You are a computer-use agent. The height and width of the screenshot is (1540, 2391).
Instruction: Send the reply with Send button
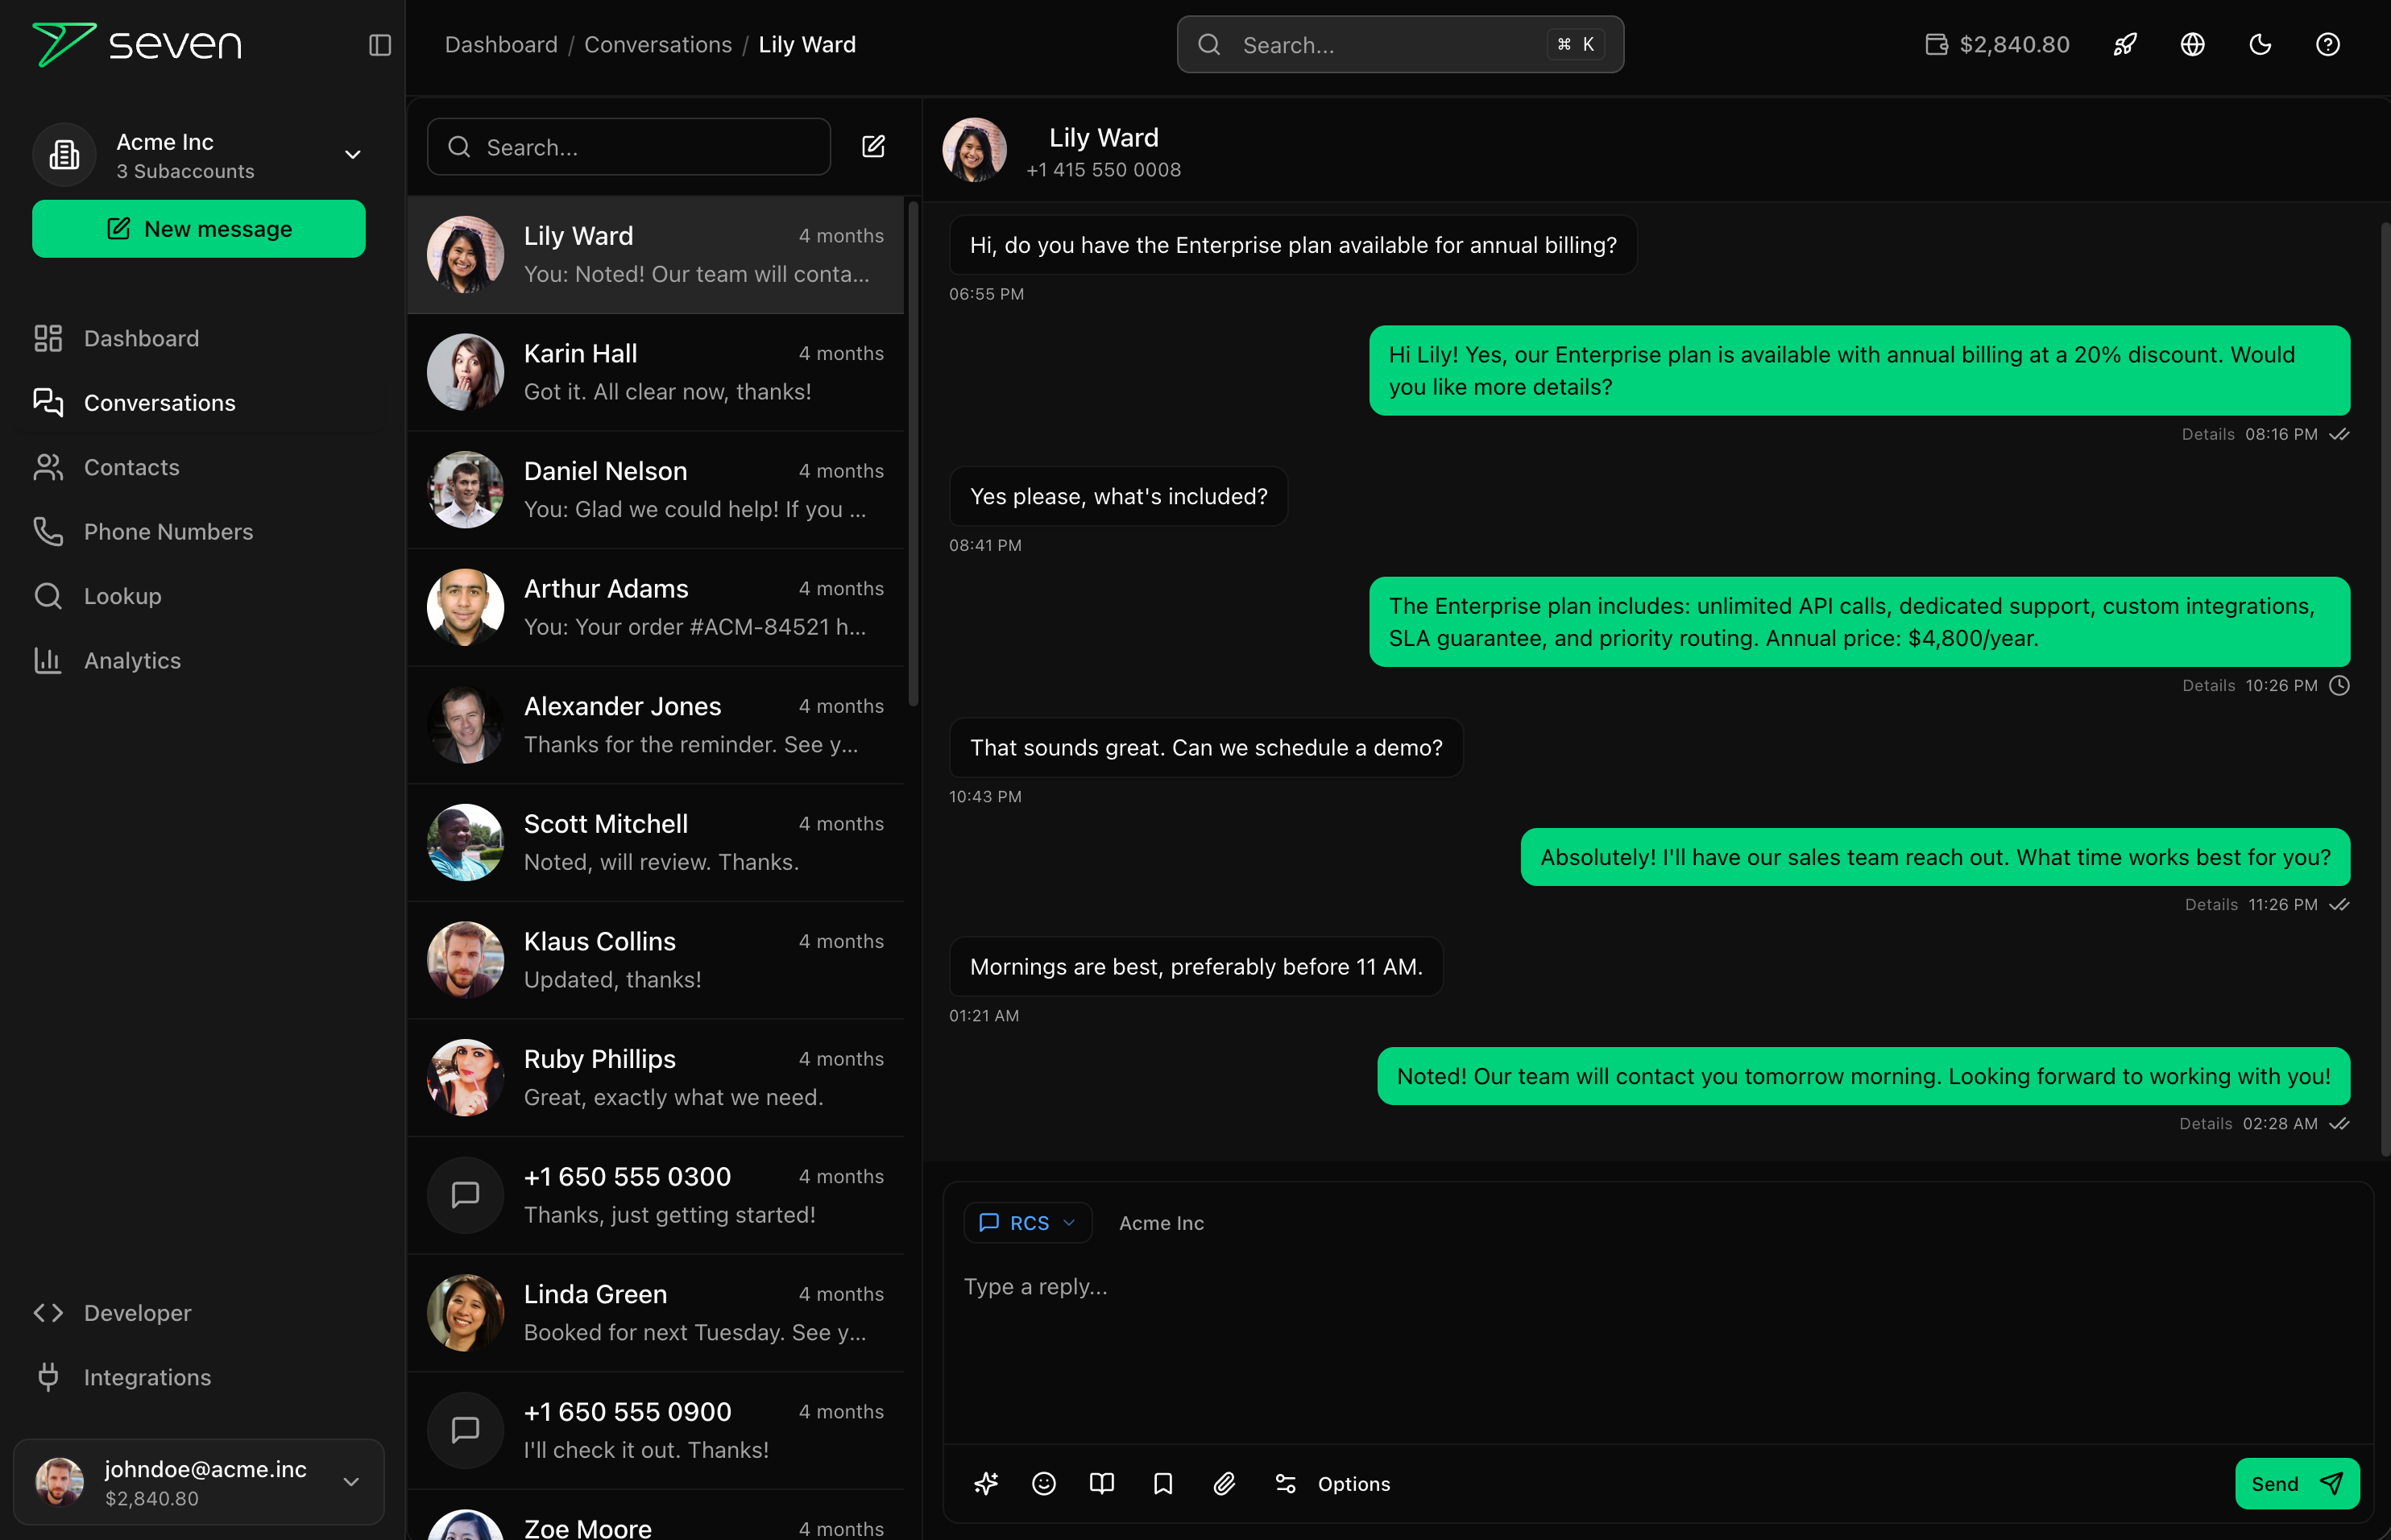tap(2296, 1483)
